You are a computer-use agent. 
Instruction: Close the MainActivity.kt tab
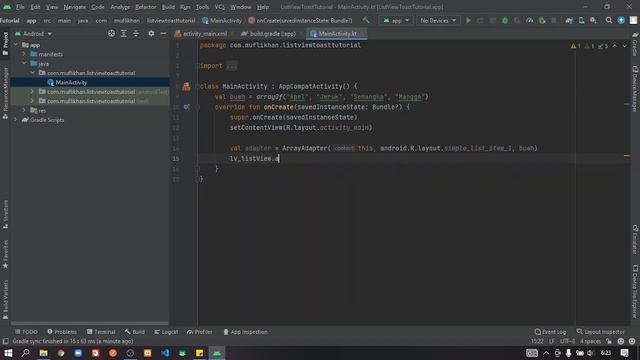click(362, 33)
